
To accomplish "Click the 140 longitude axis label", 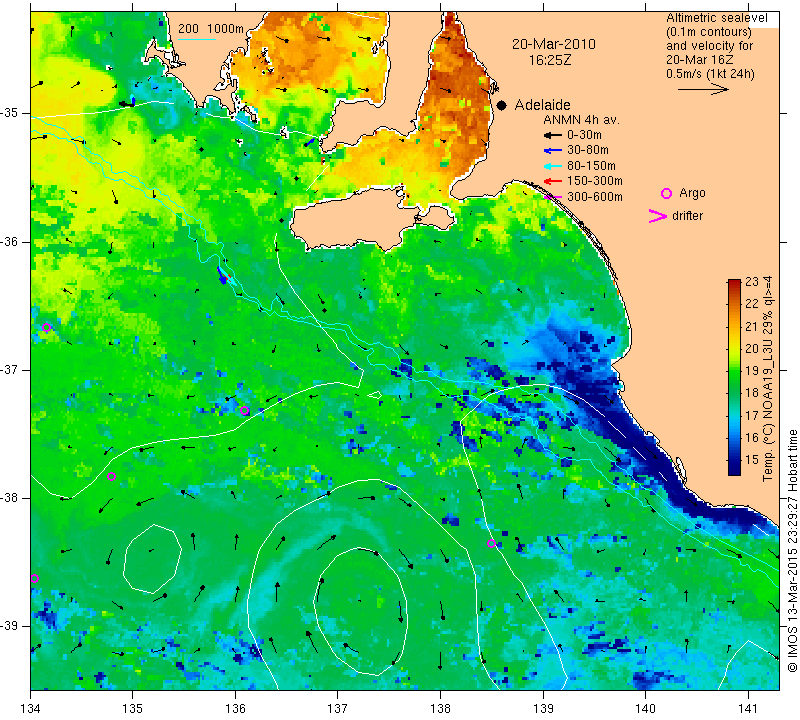I will [x=645, y=709].
